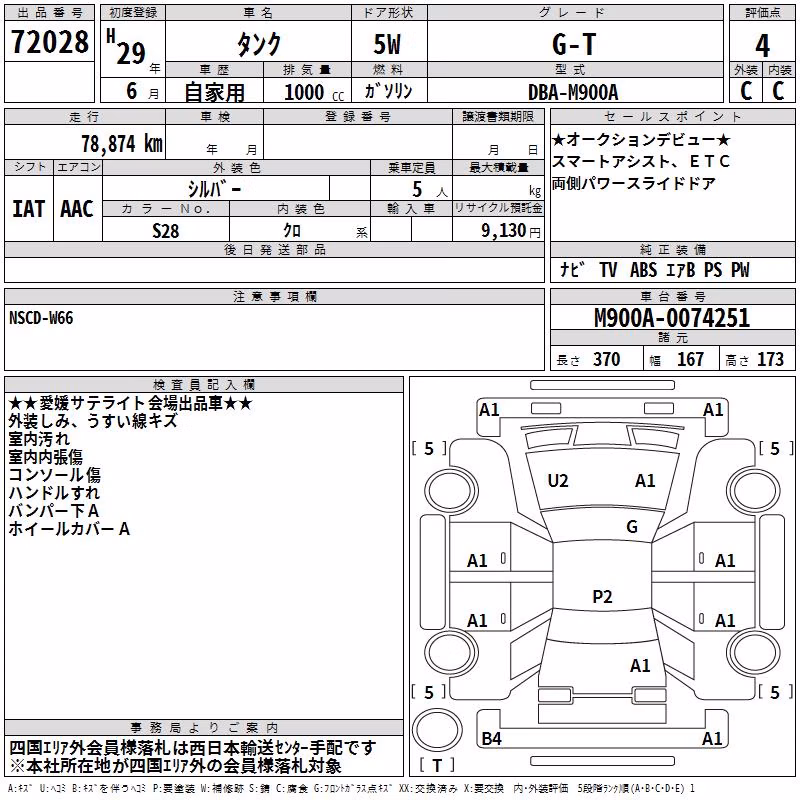Viewport: 800px width, 800px height.
Task: Select the DBA-M900A model code
Action: click(x=573, y=92)
